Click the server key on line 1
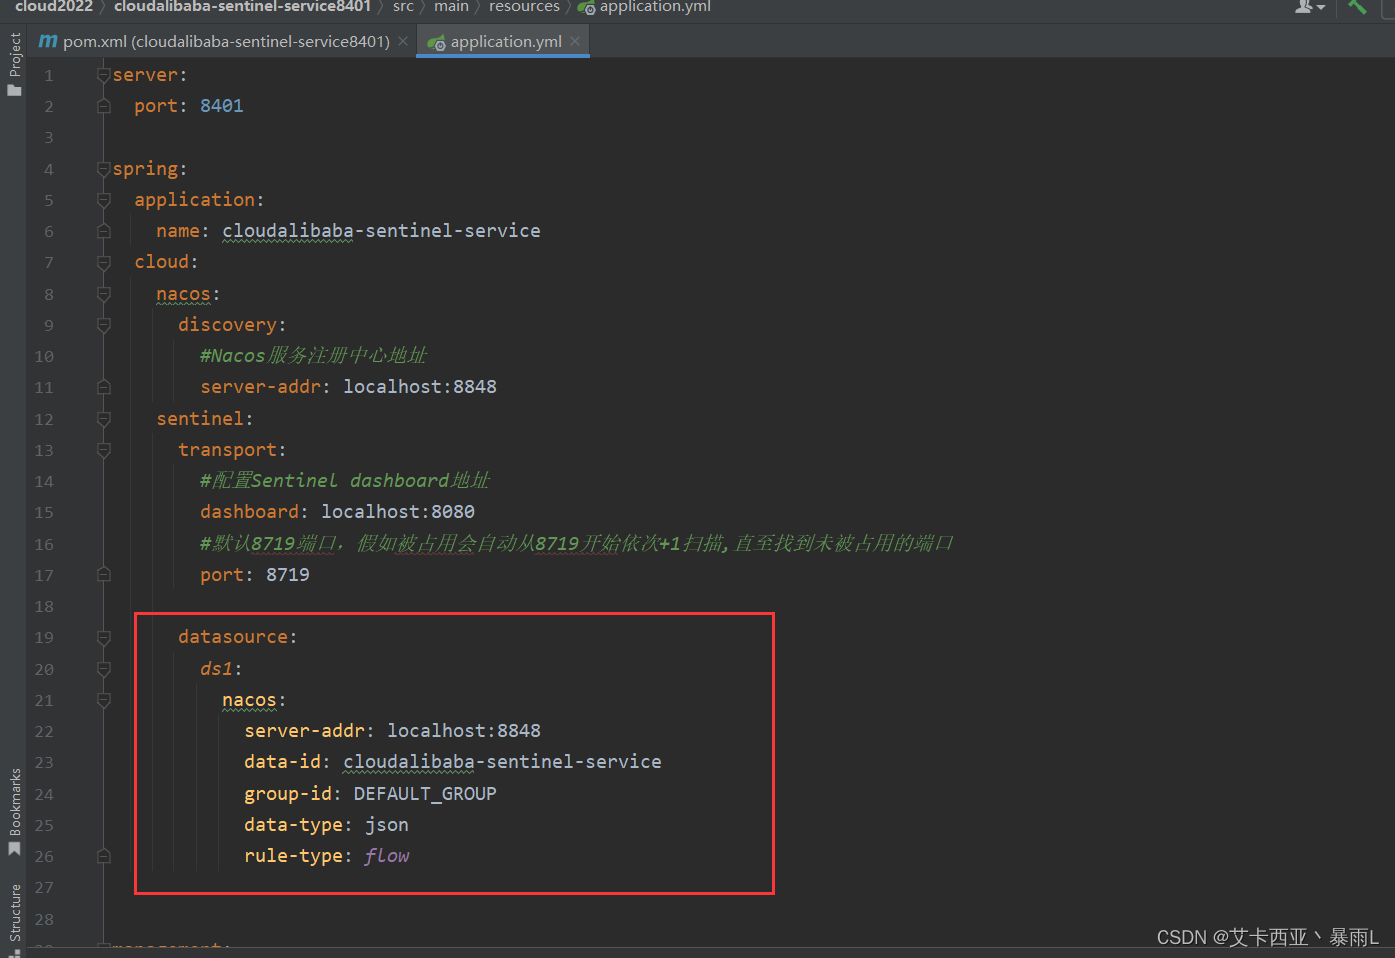 145,75
